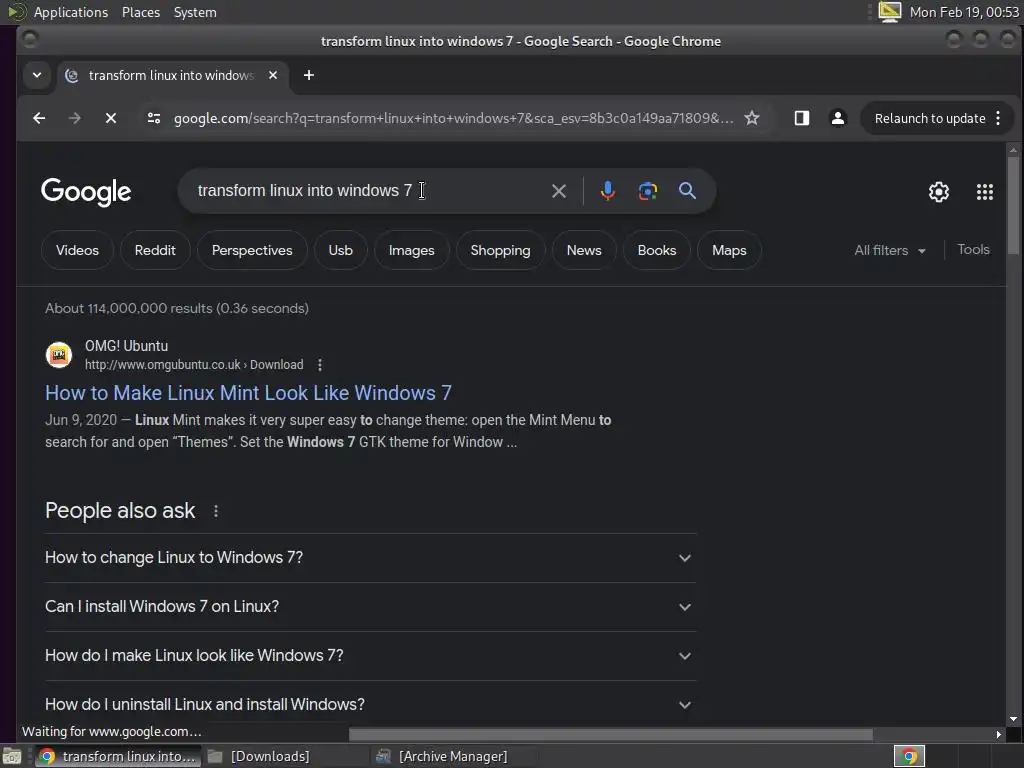Switch to Shopping results
1024x768 pixels.
click(500, 251)
